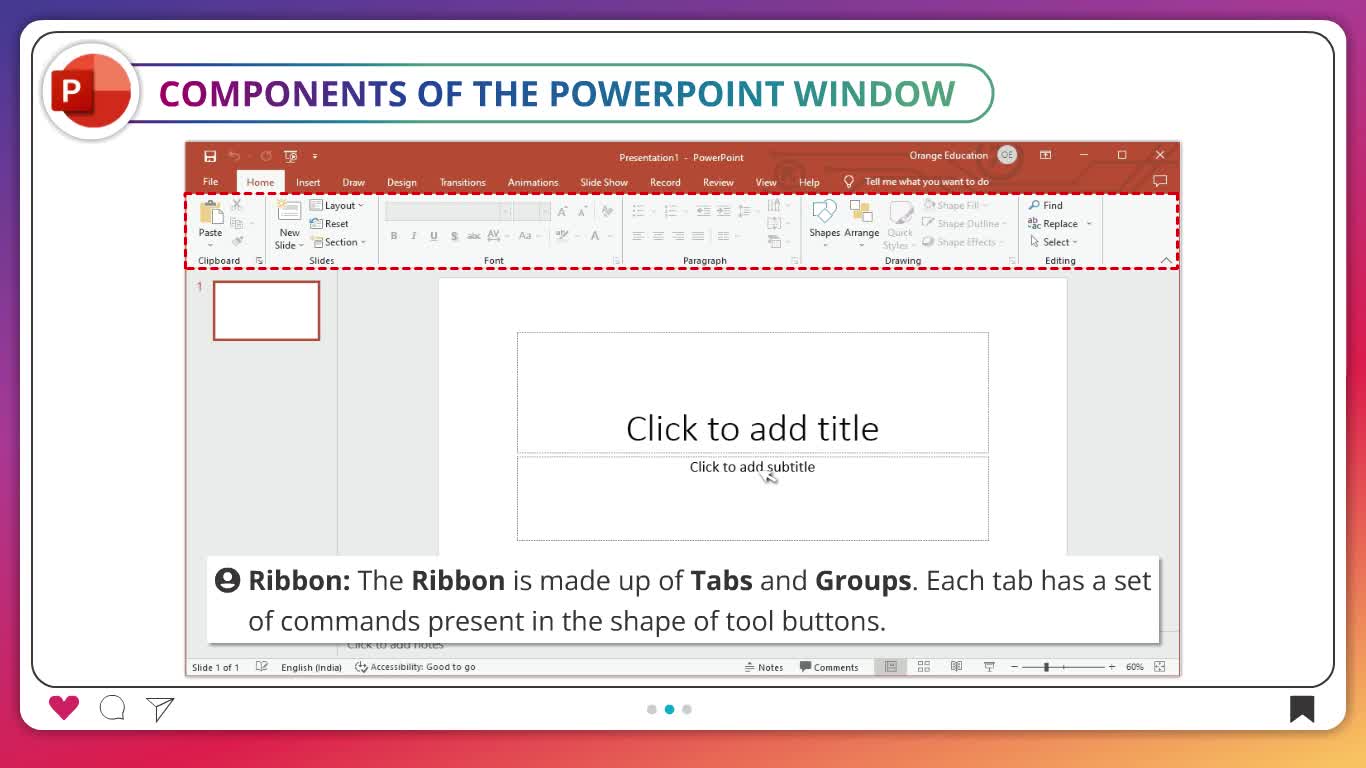Open the Select dropdown in Editing
Image resolution: width=1366 pixels, height=768 pixels.
pos(1054,242)
